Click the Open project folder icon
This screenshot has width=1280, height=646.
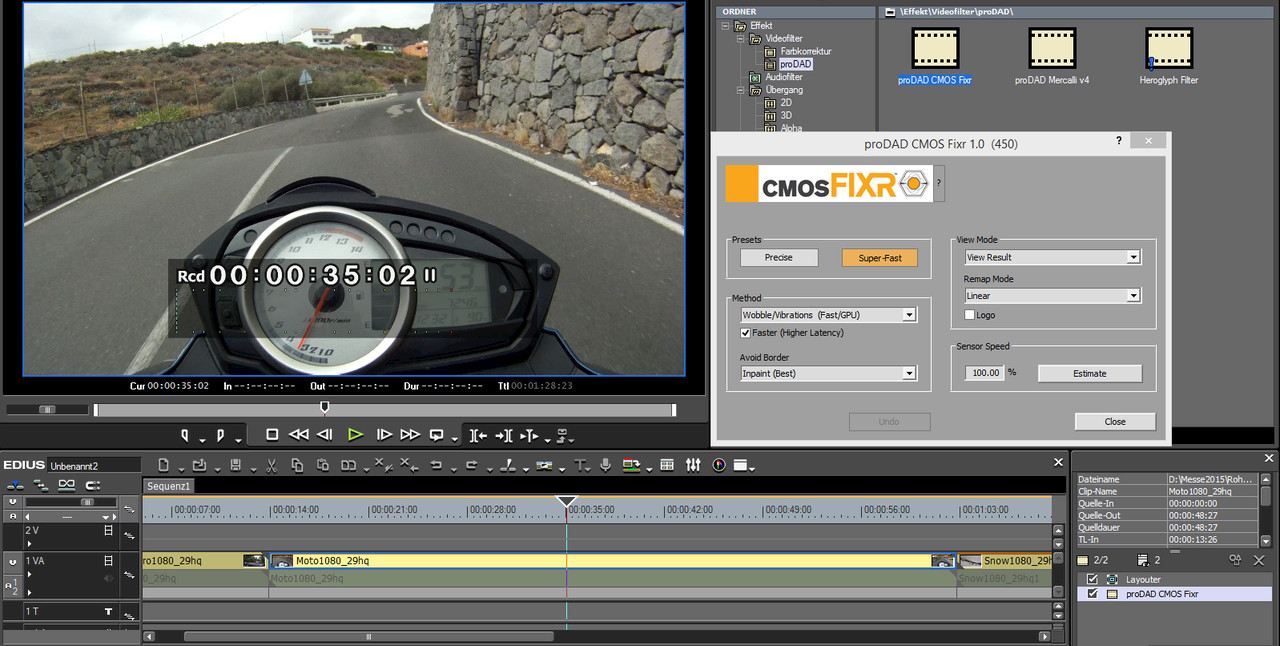199,465
